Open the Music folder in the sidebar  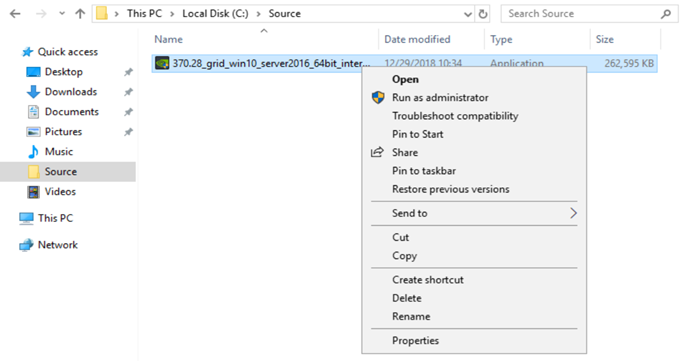[x=59, y=152]
